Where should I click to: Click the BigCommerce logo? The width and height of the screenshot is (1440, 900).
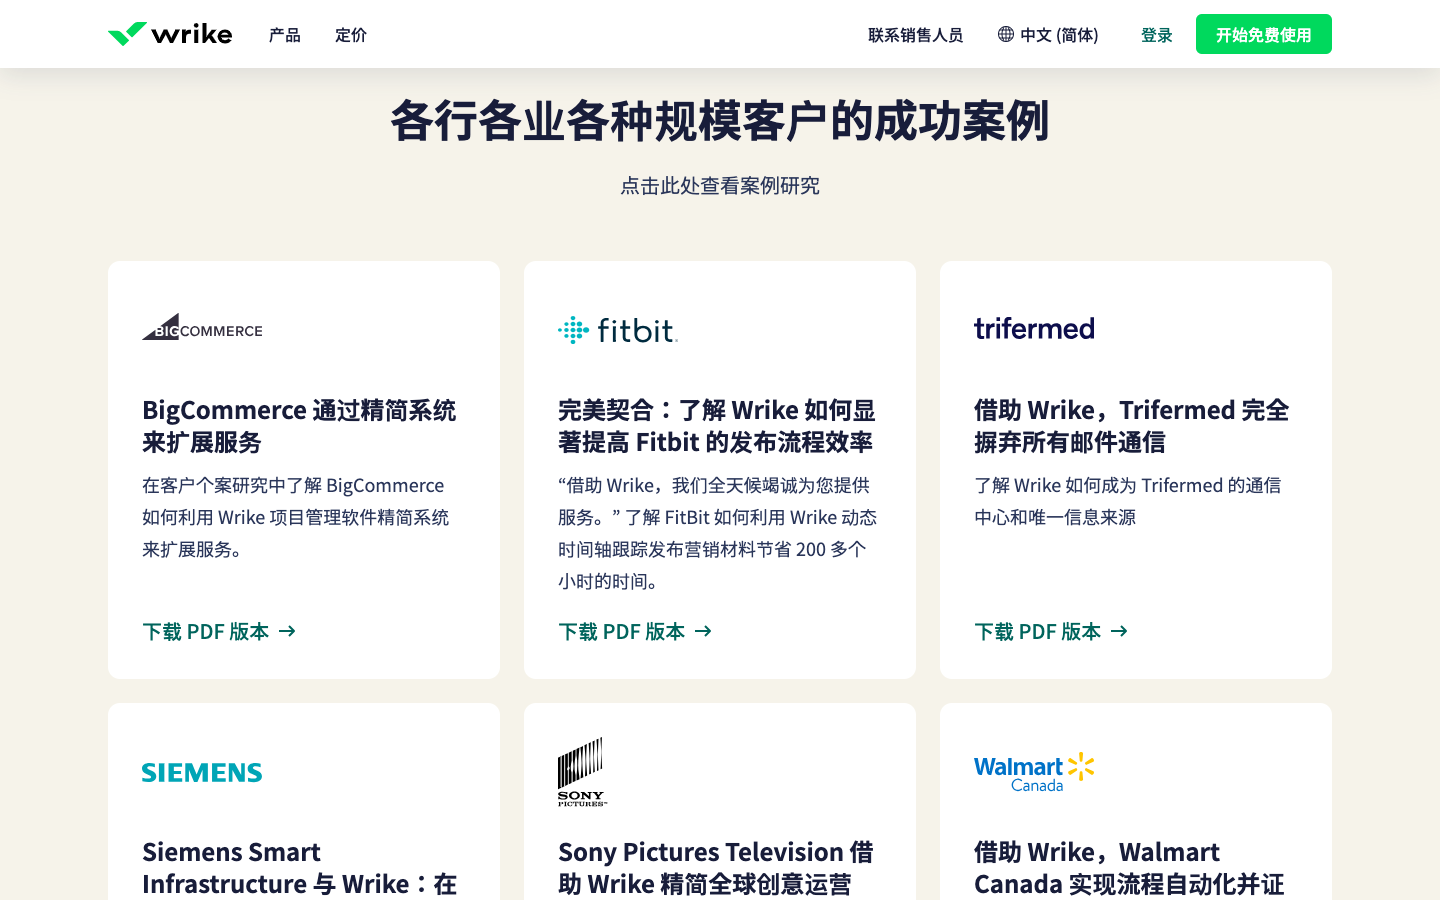click(202, 328)
